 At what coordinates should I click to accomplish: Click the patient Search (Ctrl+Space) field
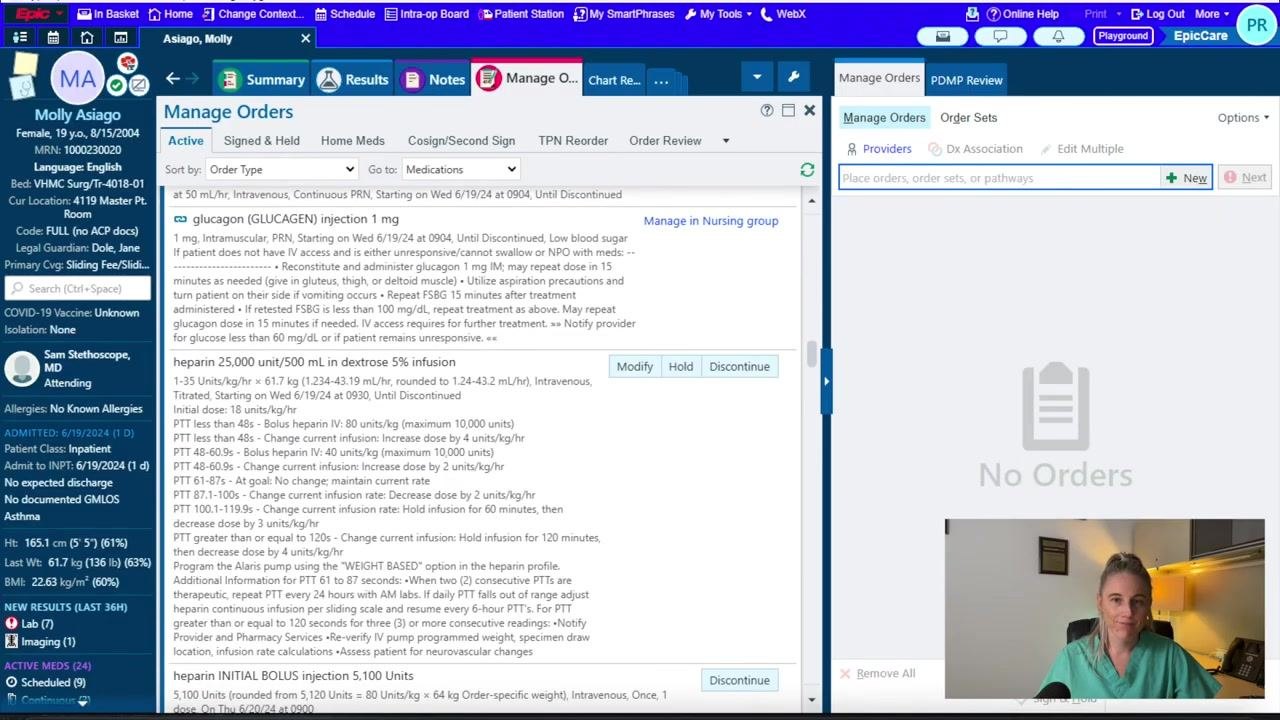tap(78, 289)
